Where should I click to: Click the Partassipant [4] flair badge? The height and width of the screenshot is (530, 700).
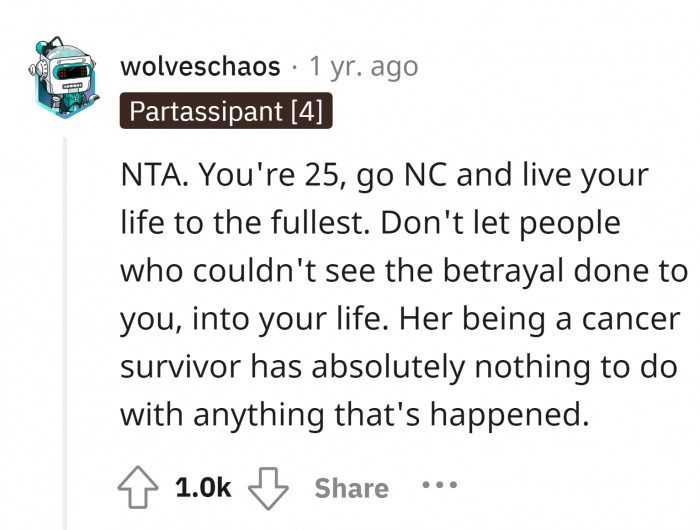point(227,110)
